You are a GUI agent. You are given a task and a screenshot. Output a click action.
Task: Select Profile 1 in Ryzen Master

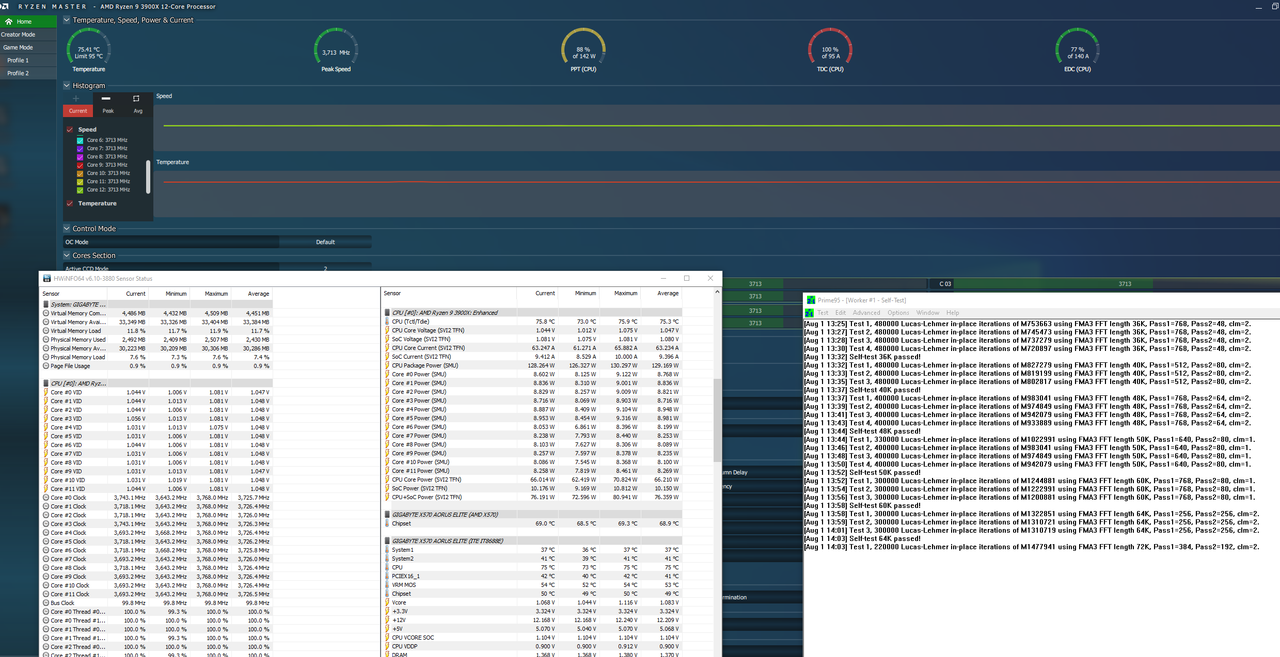pos(29,60)
